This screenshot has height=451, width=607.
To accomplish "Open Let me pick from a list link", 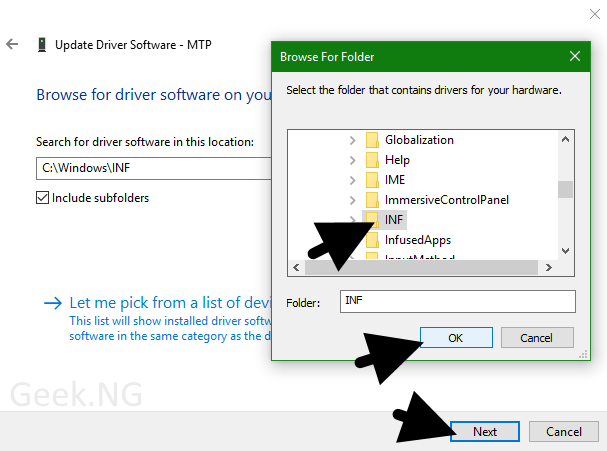I will coord(170,302).
